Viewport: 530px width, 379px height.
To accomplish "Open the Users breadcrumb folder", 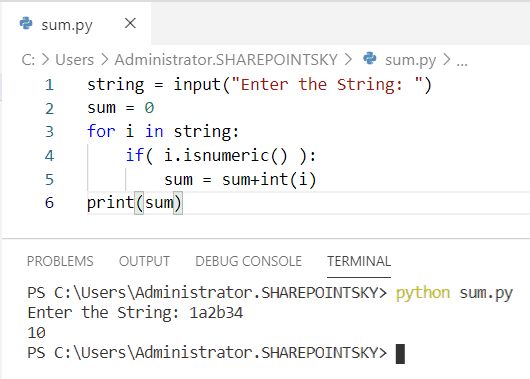I will pyautogui.click(x=74, y=60).
